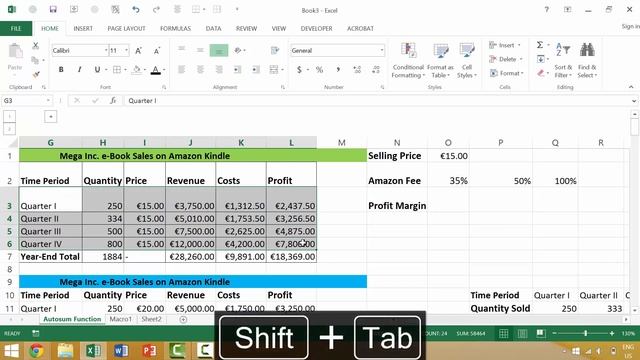Click the zoom slider handle

pos(585,333)
